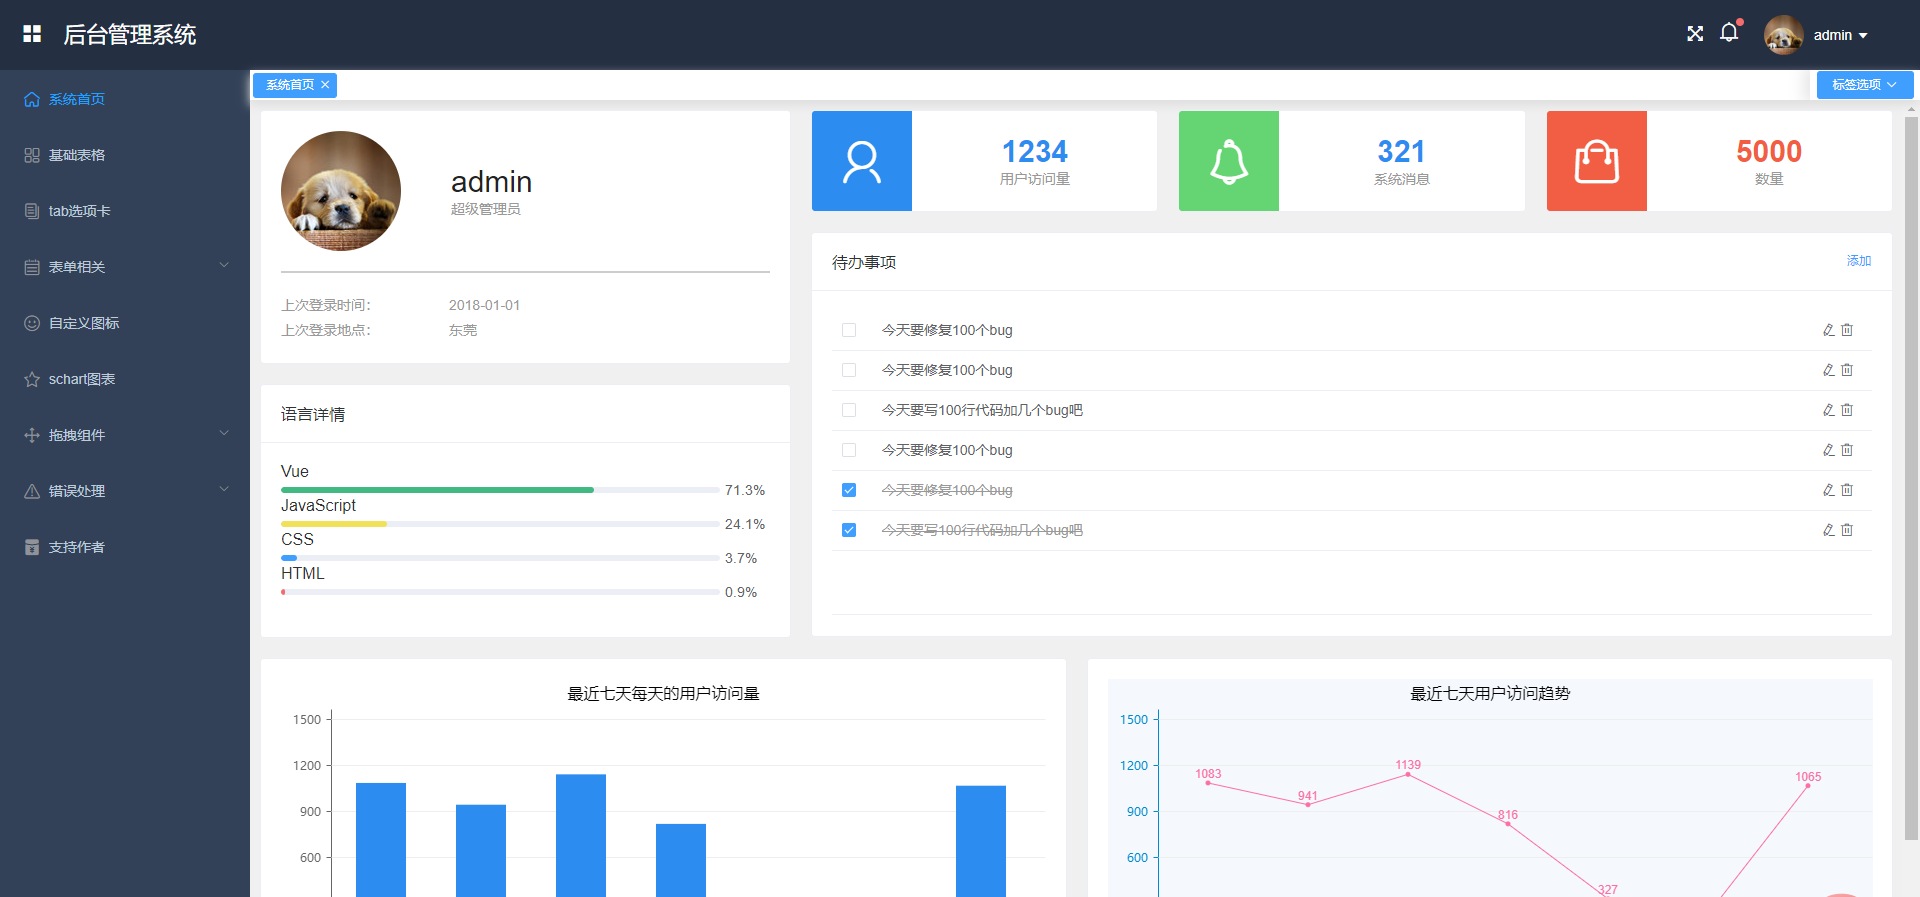Collapse the sidebar using the grid icon
The image size is (1920, 897).
coord(32,34)
